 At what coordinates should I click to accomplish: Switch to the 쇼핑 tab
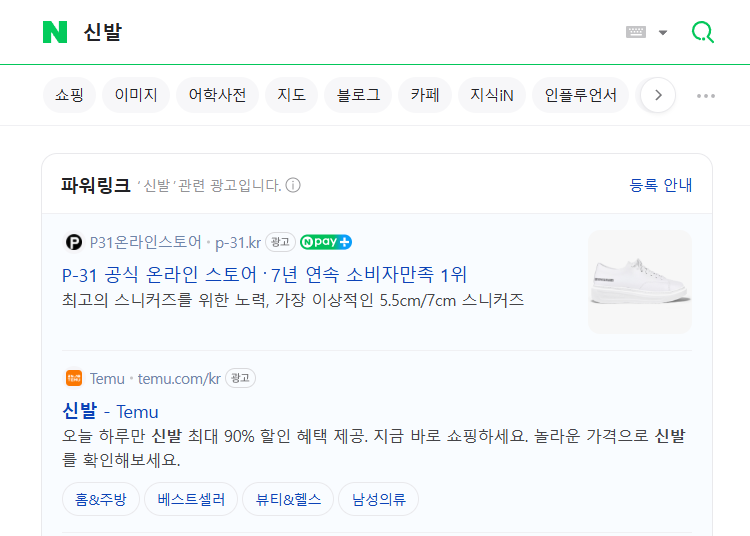[x=69, y=95]
